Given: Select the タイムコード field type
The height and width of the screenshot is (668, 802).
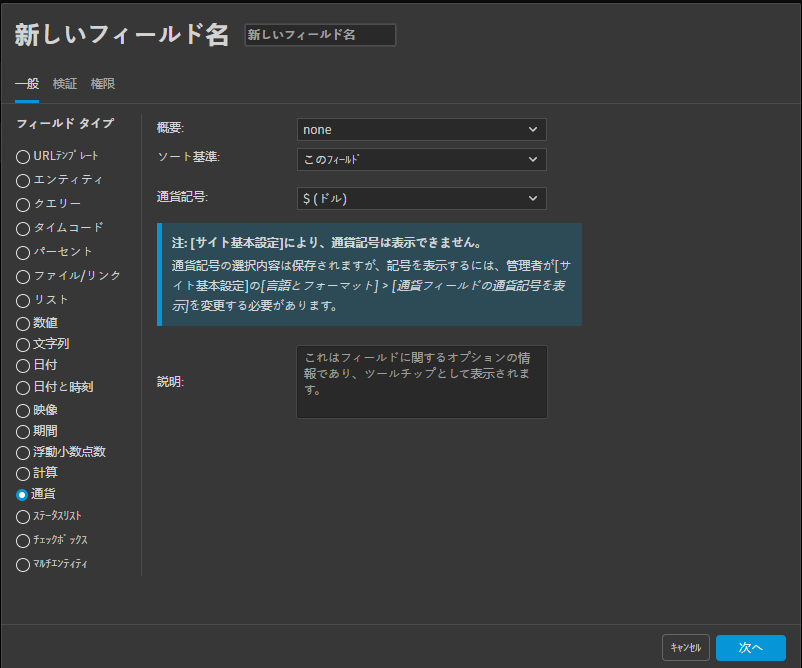Looking at the screenshot, I should pyautogui.click(x=21, y=228).
